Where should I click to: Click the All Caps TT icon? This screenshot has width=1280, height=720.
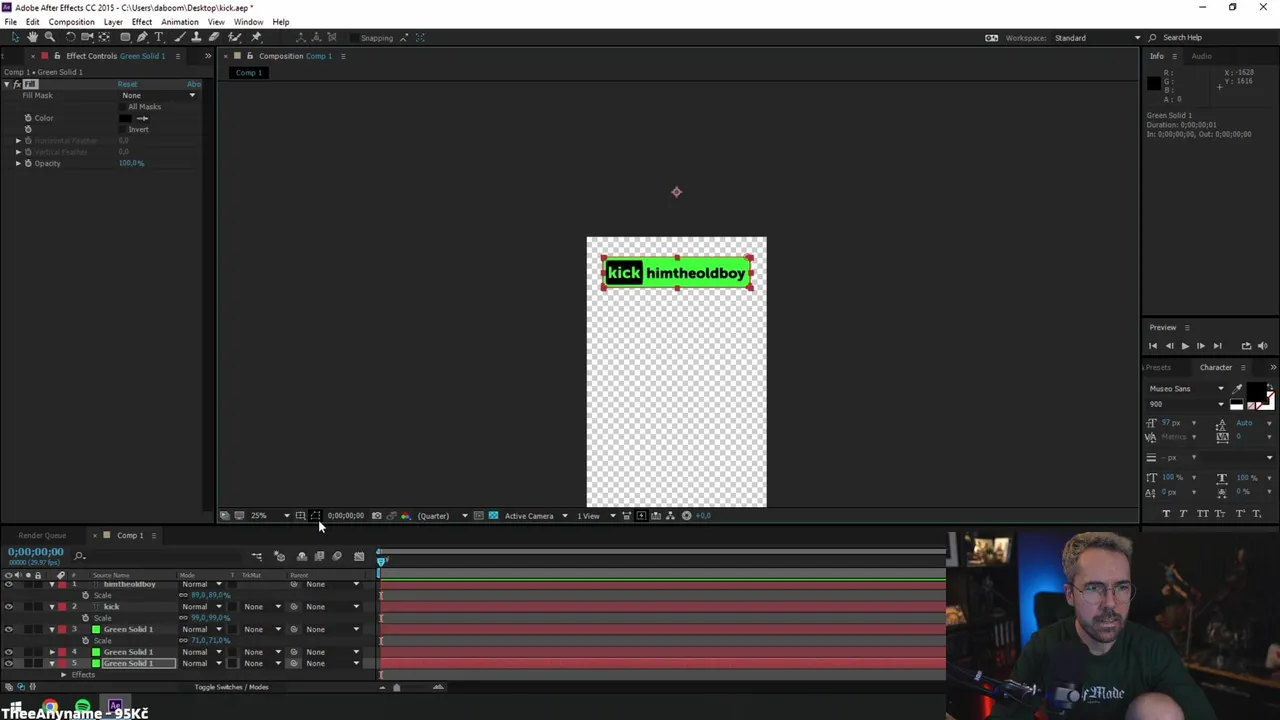tap(1203, 513)
